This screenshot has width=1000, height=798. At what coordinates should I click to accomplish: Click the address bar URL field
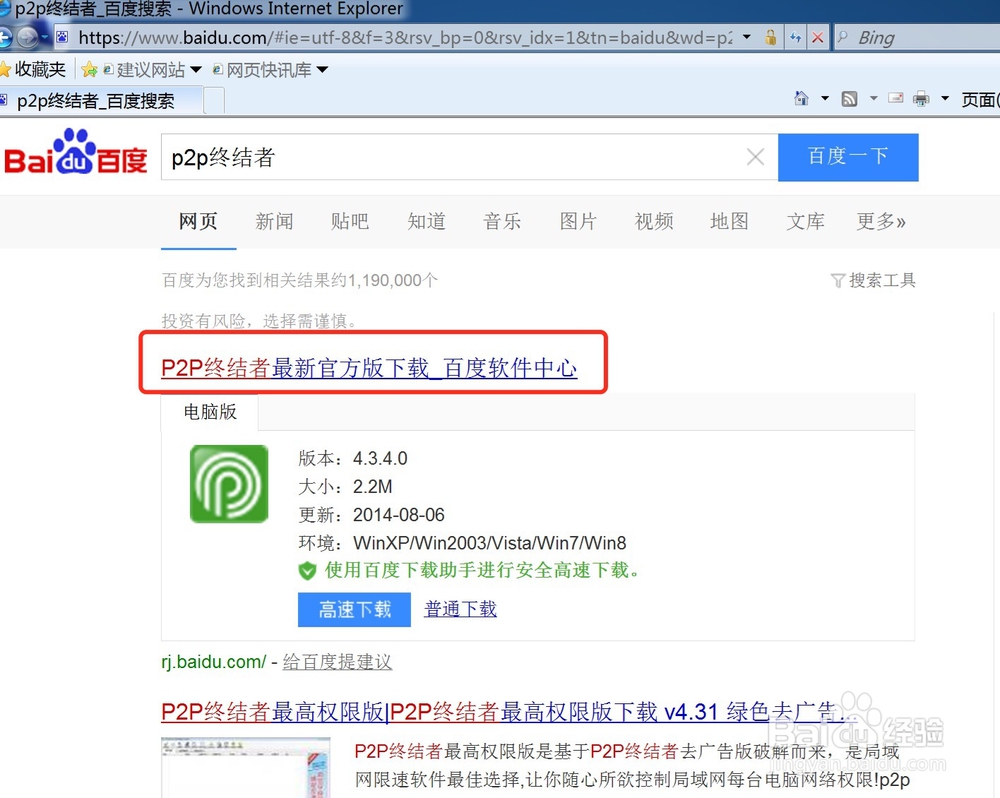pyautogui.click(x=405, y=38)
